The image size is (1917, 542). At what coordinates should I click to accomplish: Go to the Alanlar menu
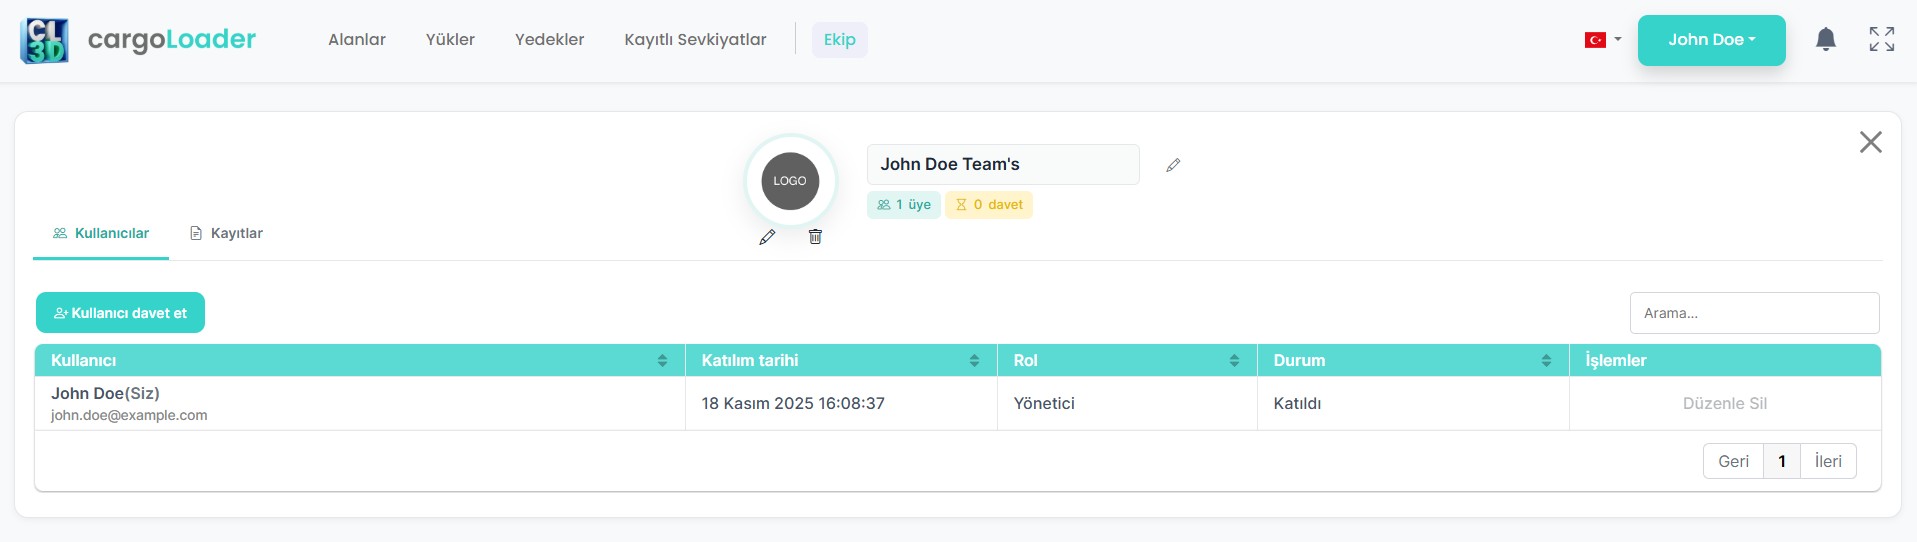[x=357, y=40]
